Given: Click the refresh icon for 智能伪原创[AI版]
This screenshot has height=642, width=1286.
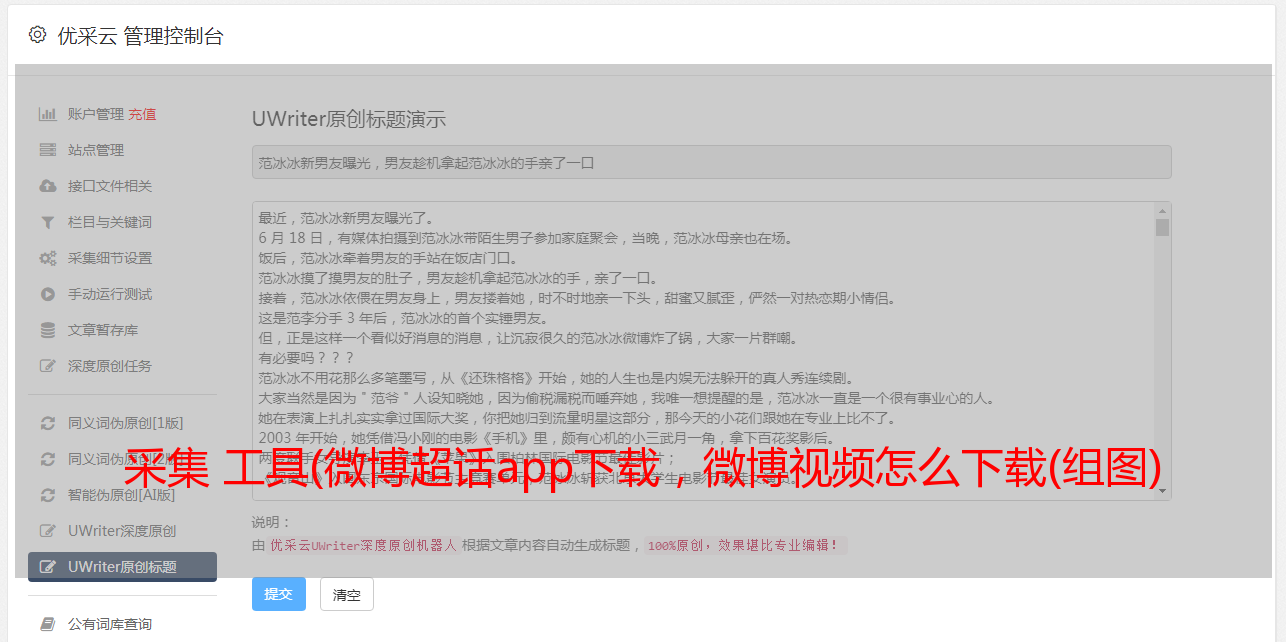Looking at the screenshot, I should point(47,495).
